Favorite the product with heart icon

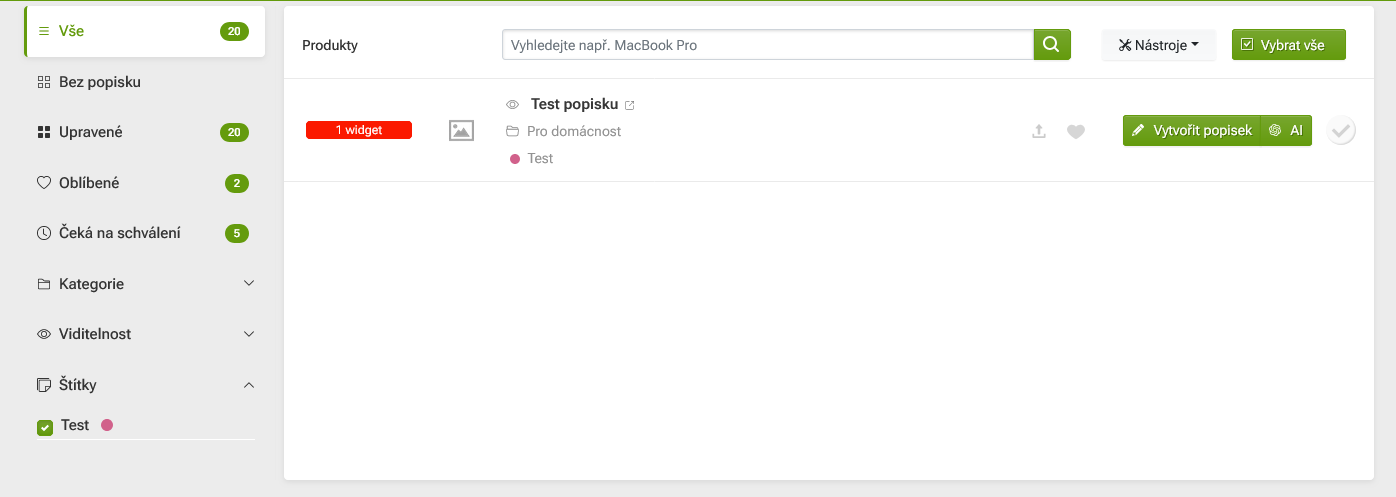point(1076,131)
